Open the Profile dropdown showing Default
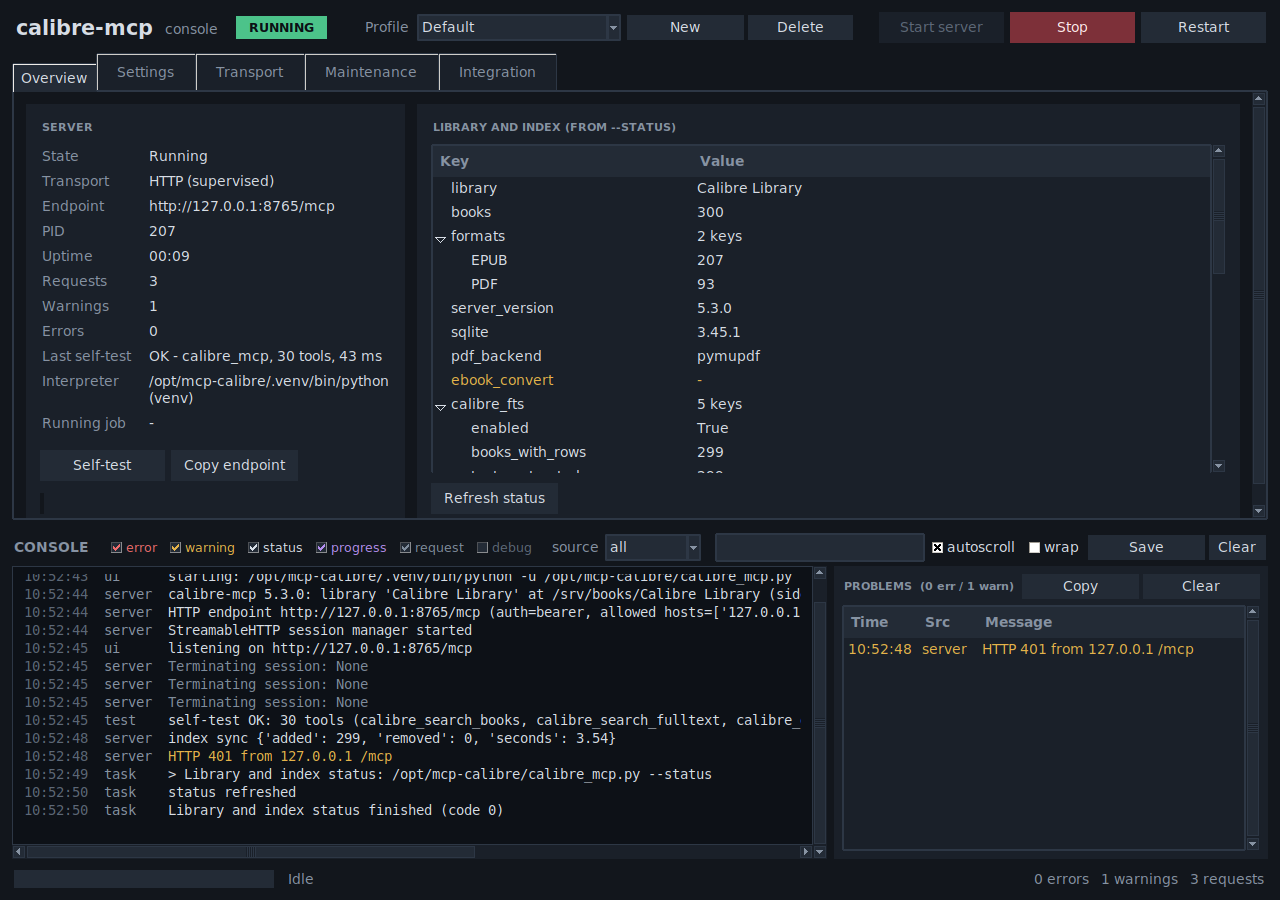 (518, 27)
